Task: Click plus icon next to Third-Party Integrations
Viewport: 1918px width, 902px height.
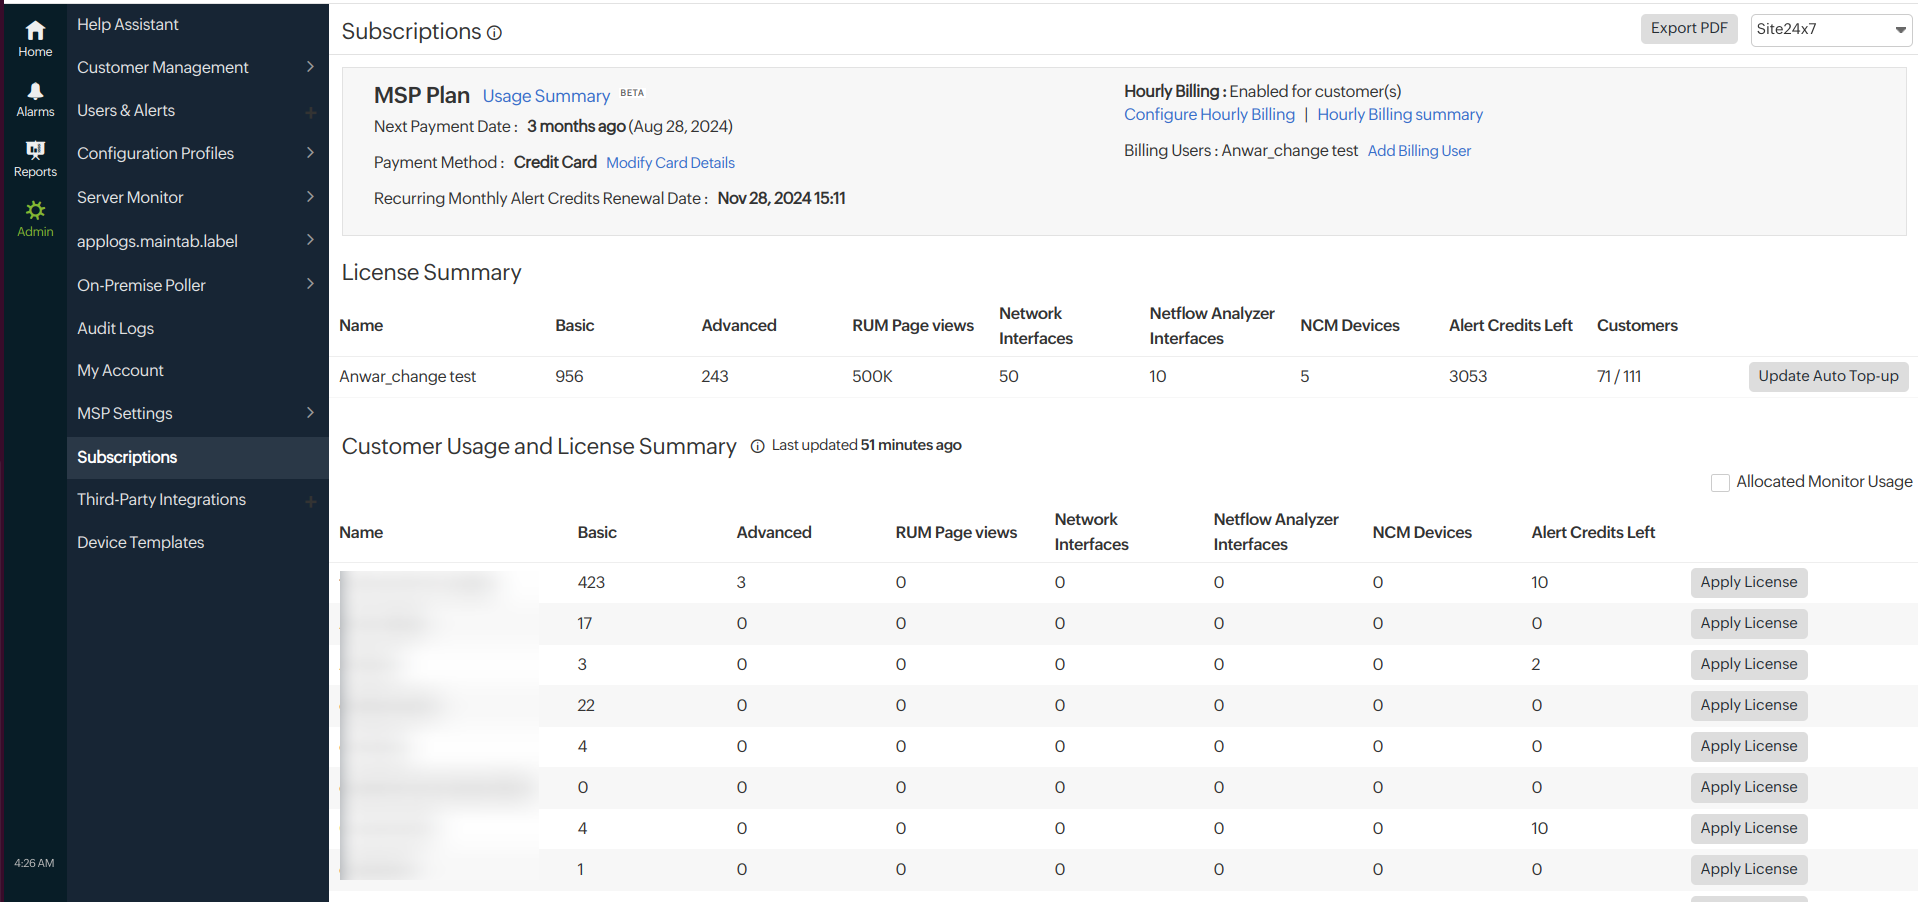Action: 310,501
